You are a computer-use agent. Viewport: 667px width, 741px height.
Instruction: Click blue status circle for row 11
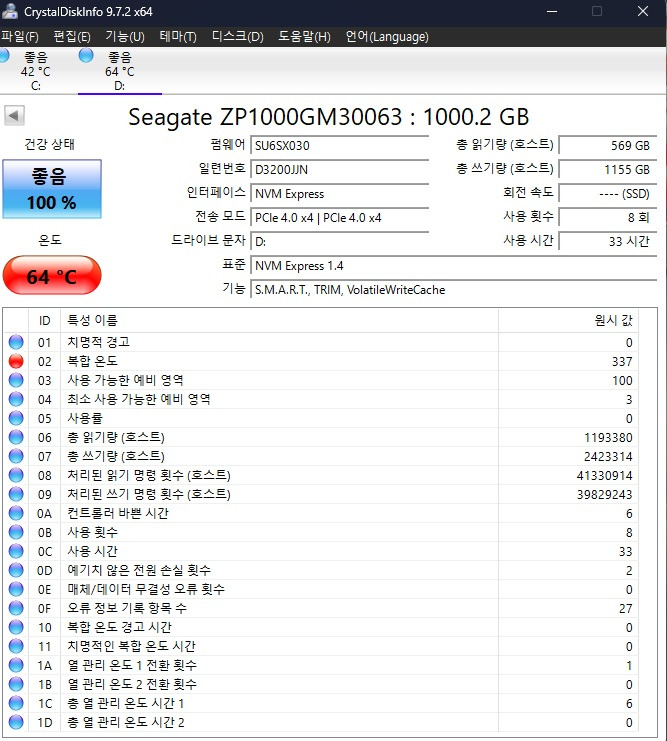pyautogui.click(x=16, y=646)
